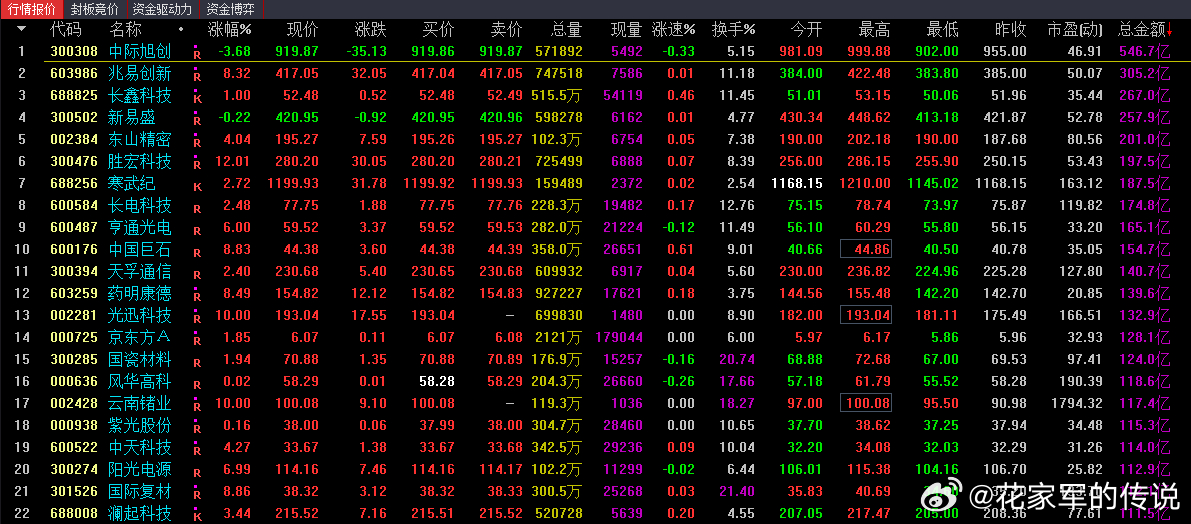Select stock 兆易创新 row name
1191x524 pixels.
(141, 74)
